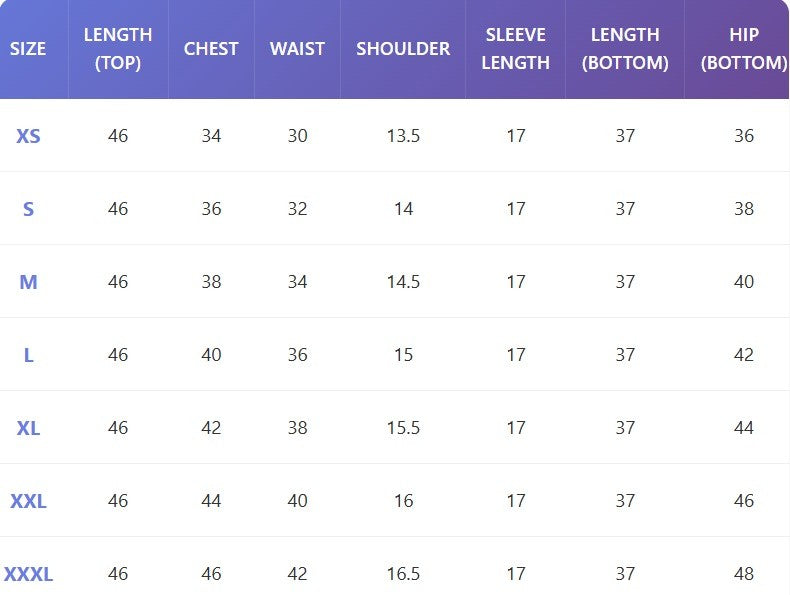Click the XS size row label
The height and width of the screenshot is (595, 790).
(28, 136)
